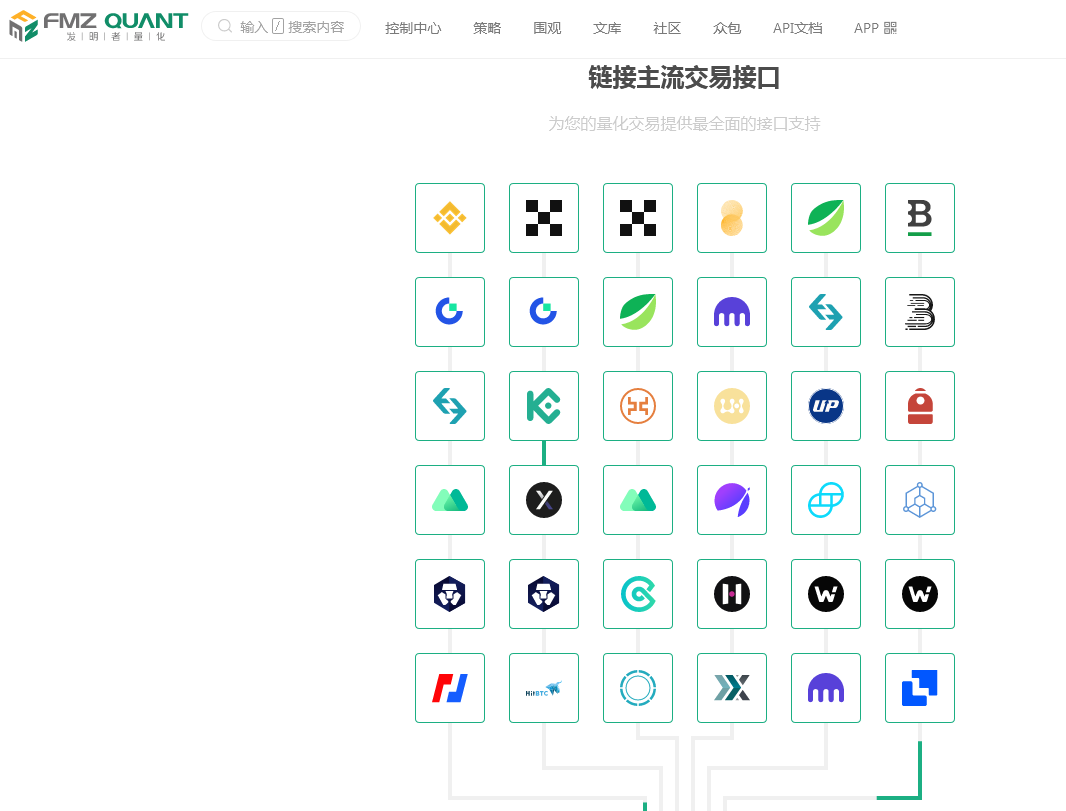The width and height of the screenshot is (1066, 811).
Task: Open the purple leaf-shaped exchange icon
Action: [x=732, y=500]
